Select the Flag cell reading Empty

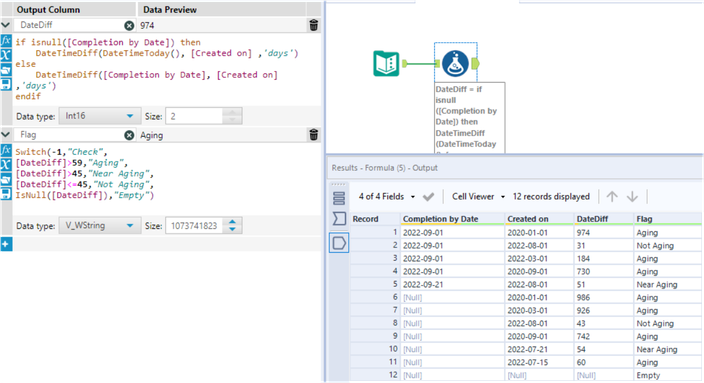tap(668, 375)
